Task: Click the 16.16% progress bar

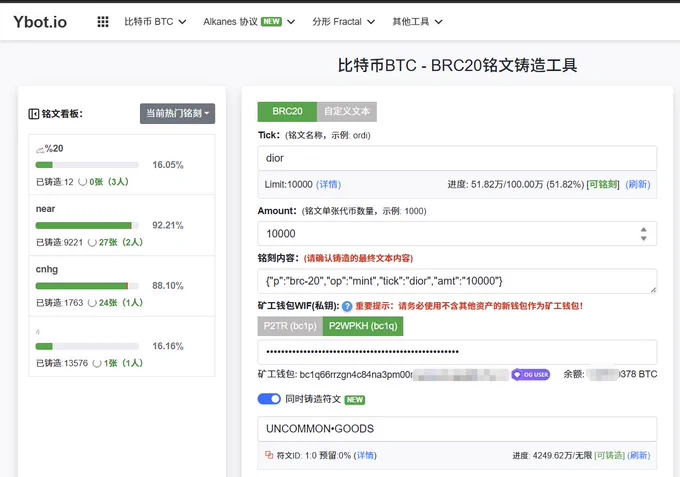Action: [x=87, y=346]
